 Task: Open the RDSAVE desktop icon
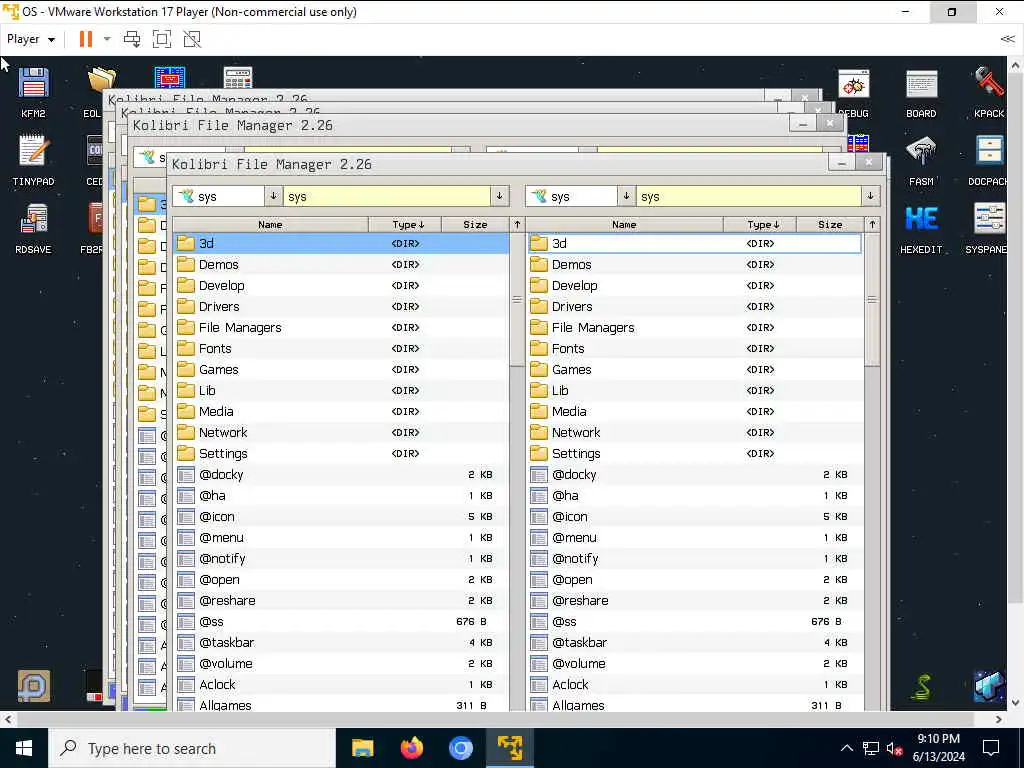[x=33, y=228]
